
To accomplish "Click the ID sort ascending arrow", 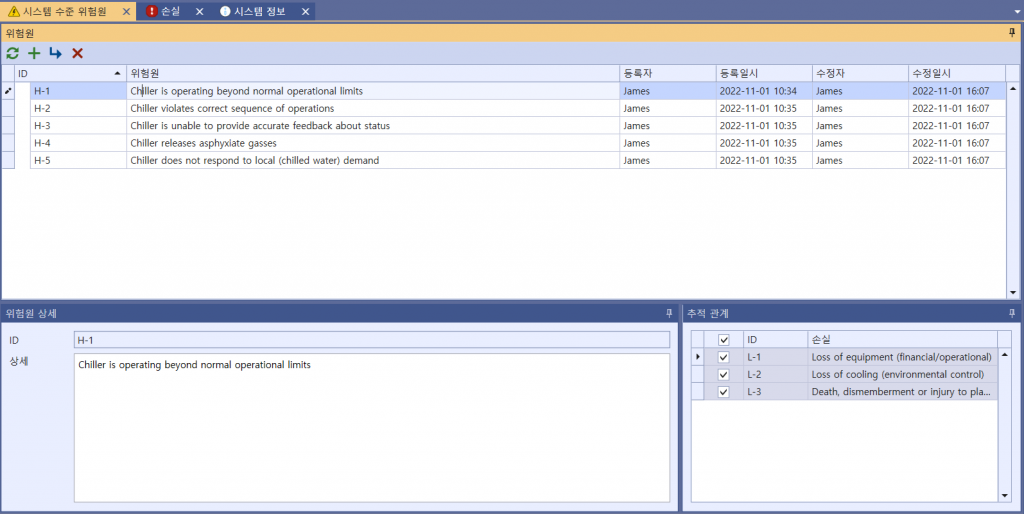I will 118,73.
